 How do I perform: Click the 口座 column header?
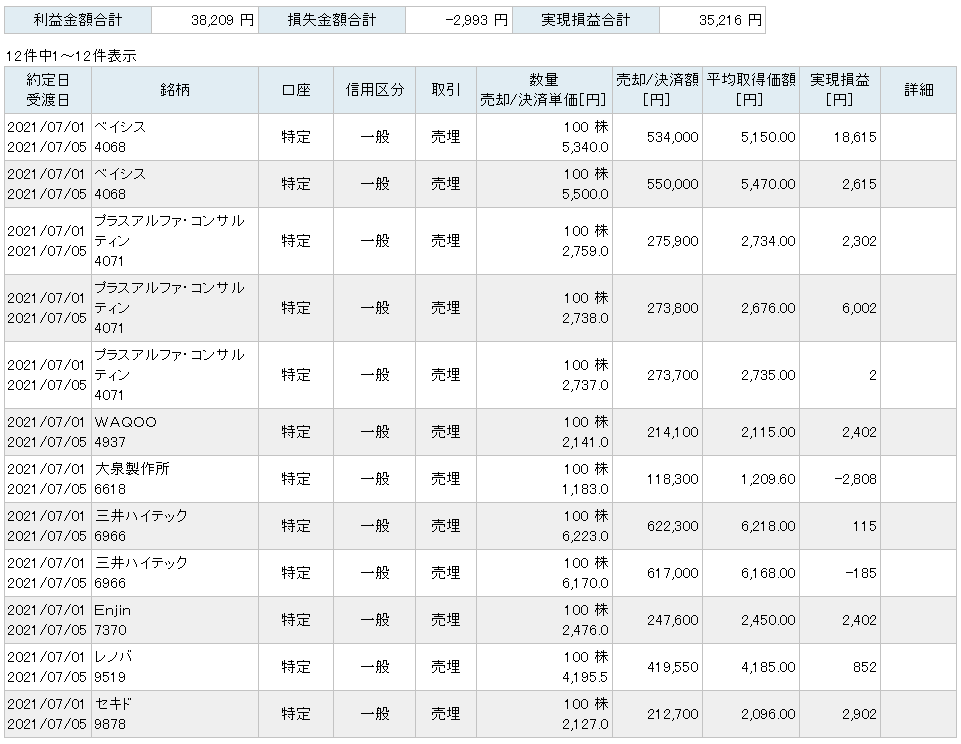296,90
